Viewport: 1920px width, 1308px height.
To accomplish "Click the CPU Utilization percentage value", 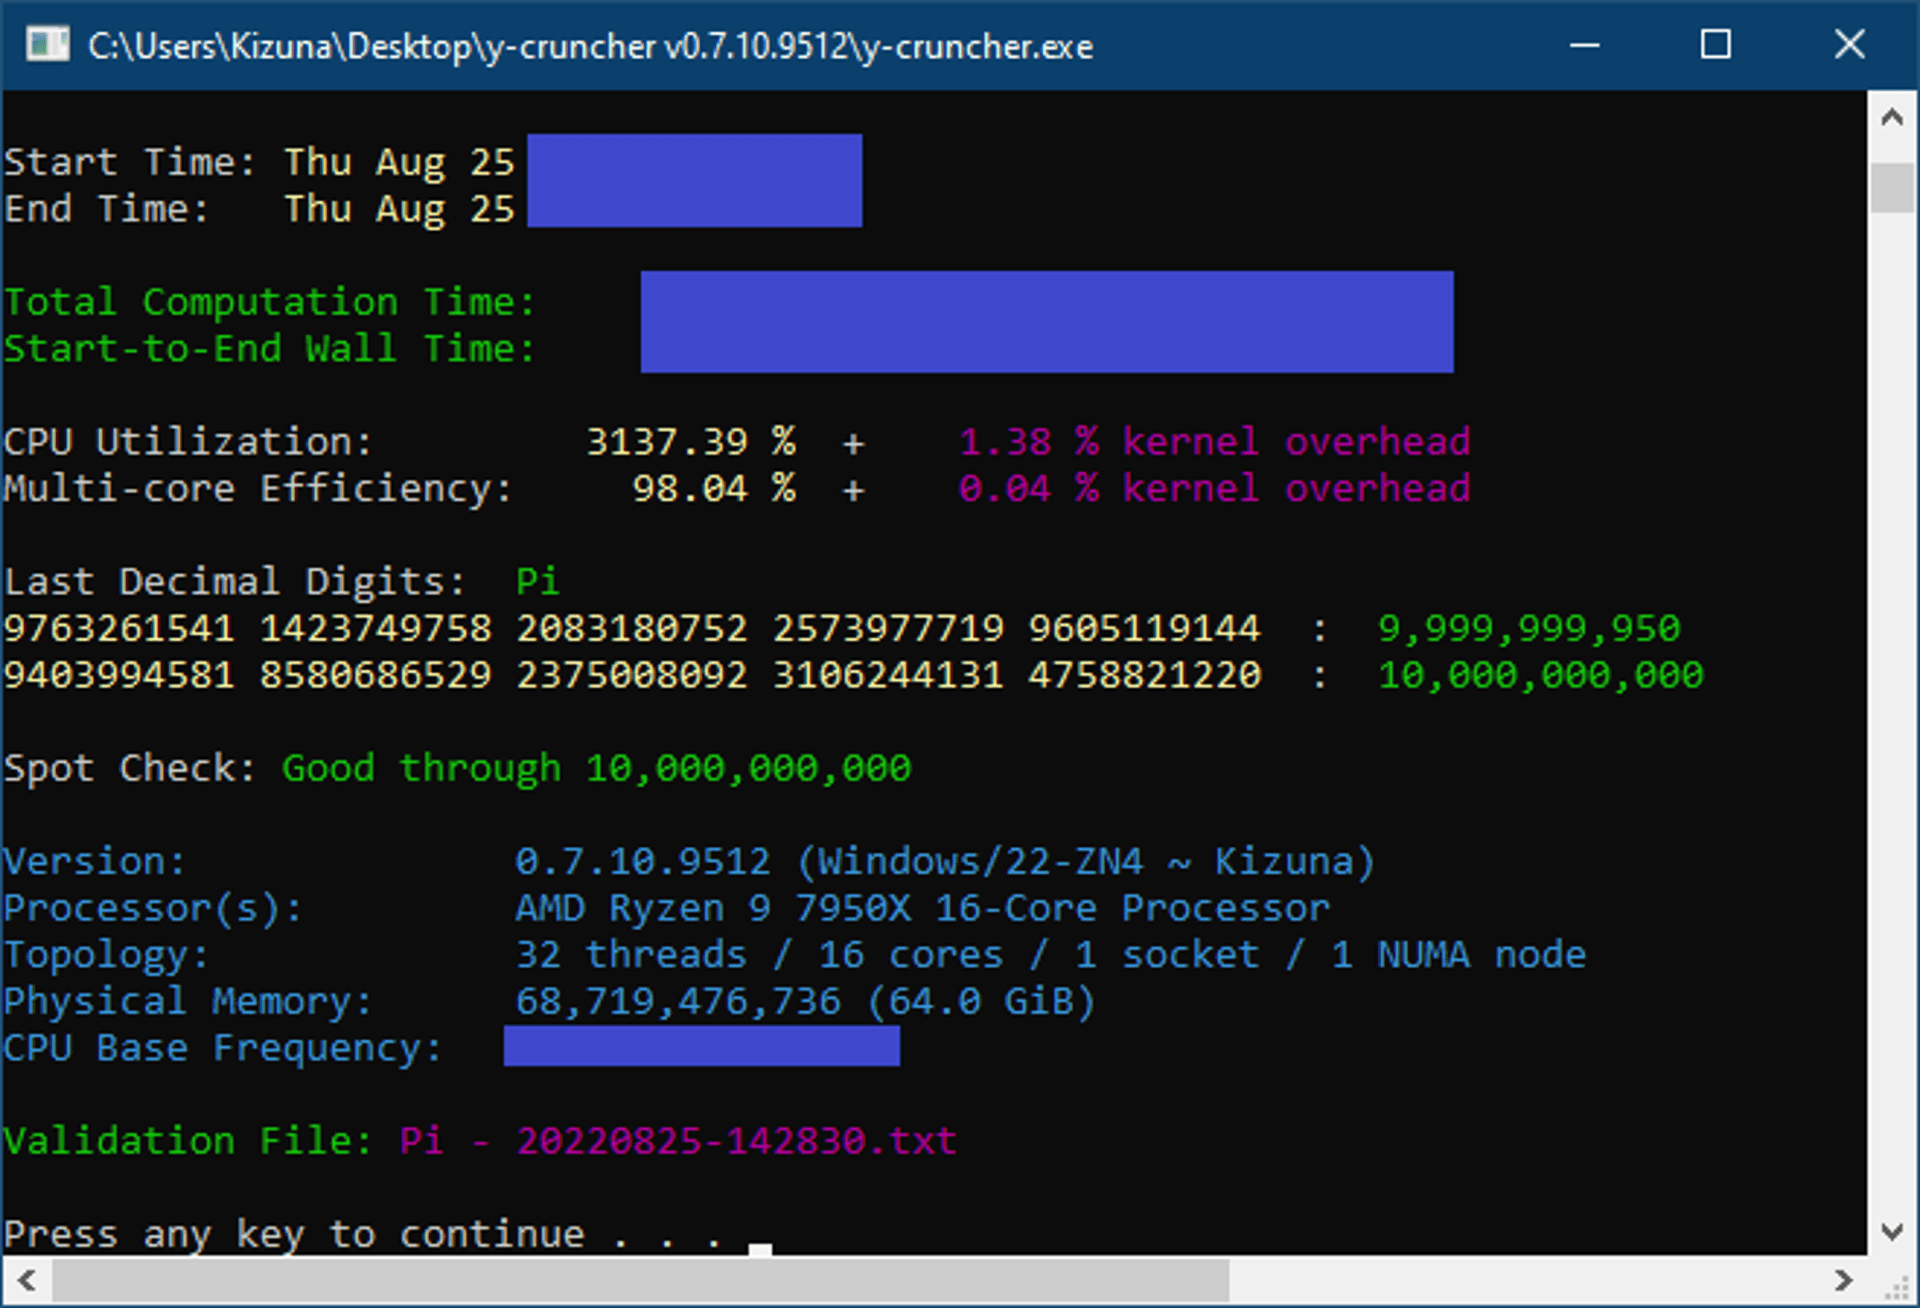I will (x=692, y=441).
